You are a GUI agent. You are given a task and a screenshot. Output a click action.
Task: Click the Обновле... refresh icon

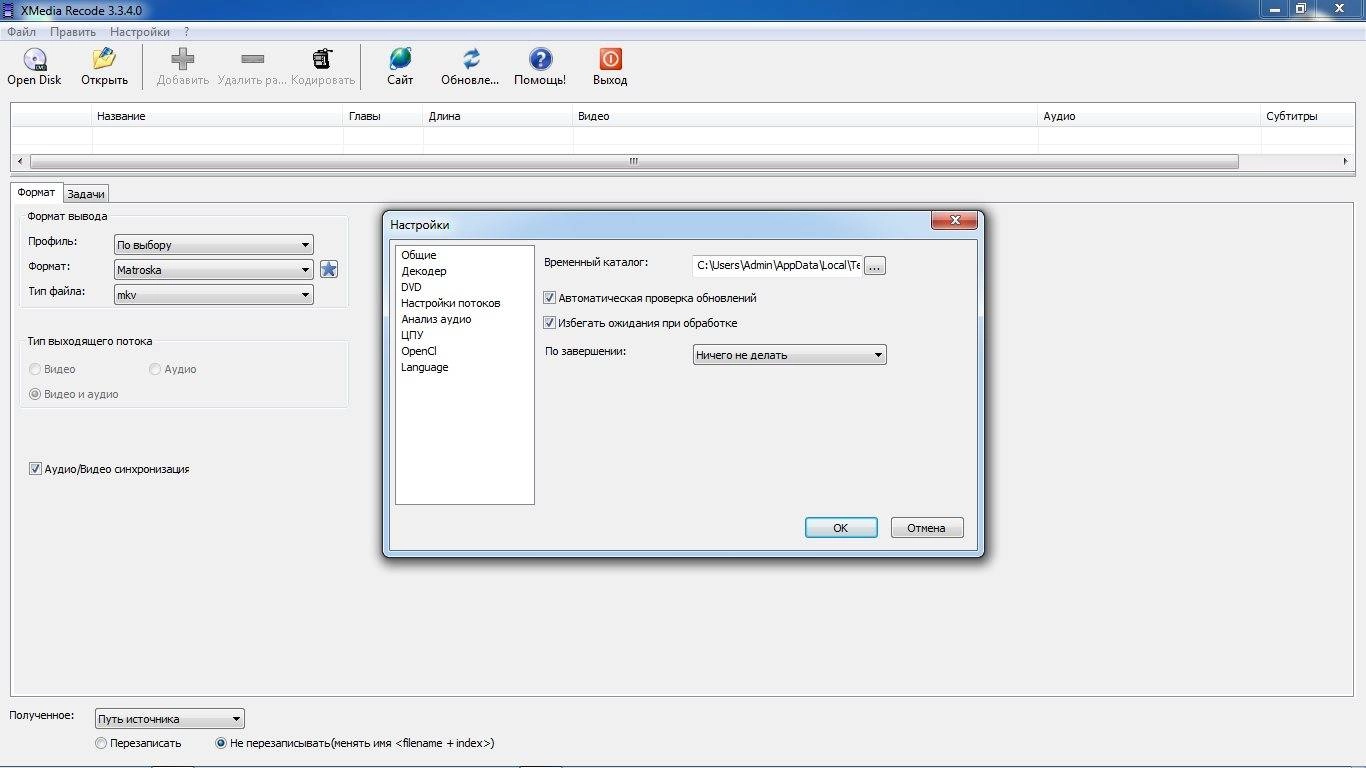(471, 59)
